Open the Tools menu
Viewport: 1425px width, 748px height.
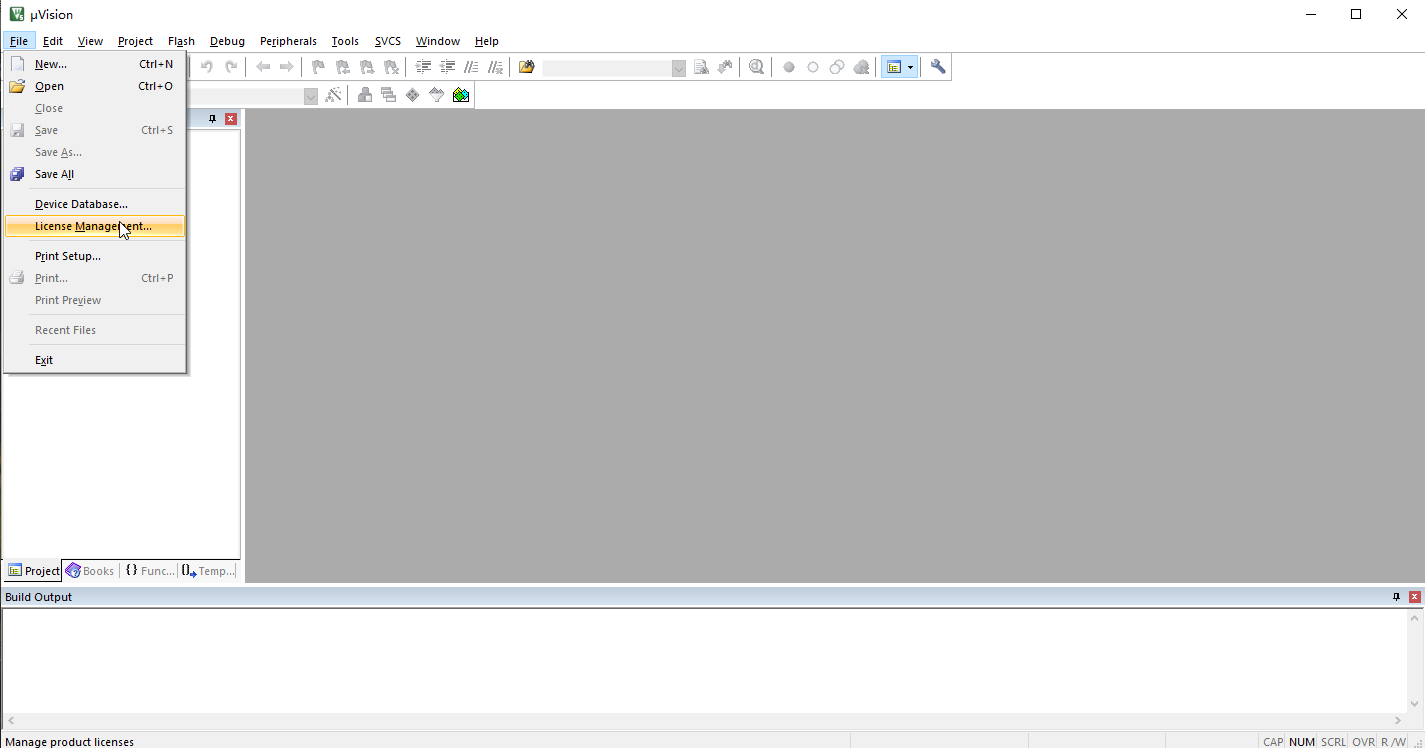(345, 41)
